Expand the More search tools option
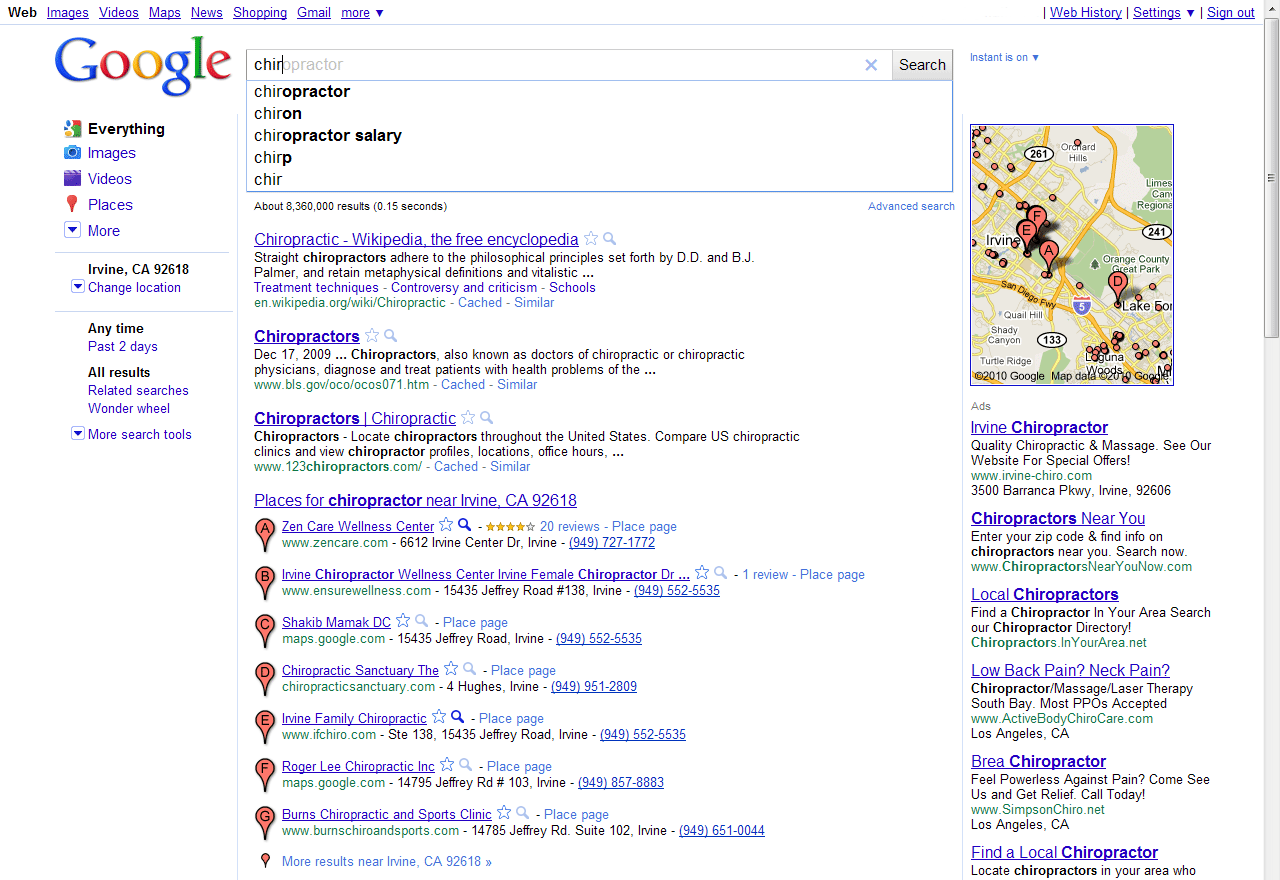The width and height of the screenshot is (1280, 880). (78, 434)
